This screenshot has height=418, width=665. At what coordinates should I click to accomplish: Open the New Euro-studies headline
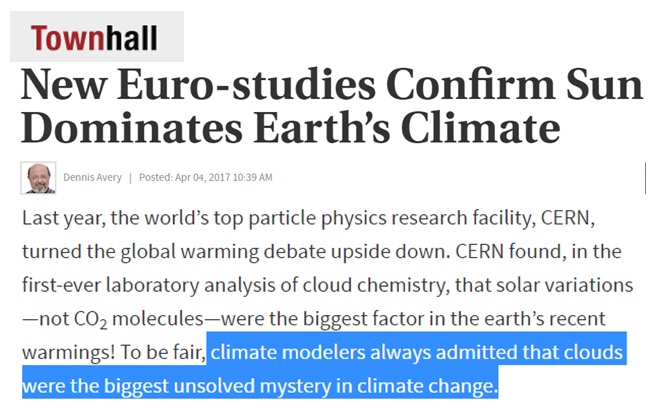[x=332, y=106]
